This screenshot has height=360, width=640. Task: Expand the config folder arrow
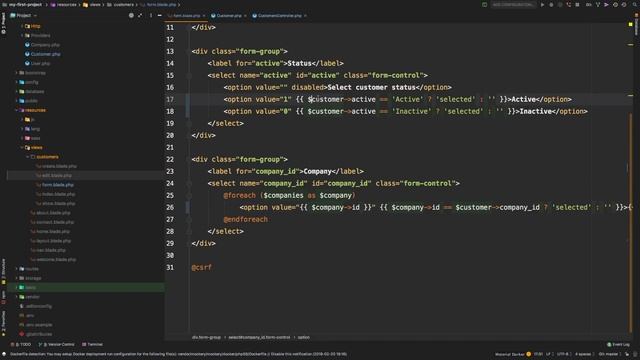tap(17, 82)
